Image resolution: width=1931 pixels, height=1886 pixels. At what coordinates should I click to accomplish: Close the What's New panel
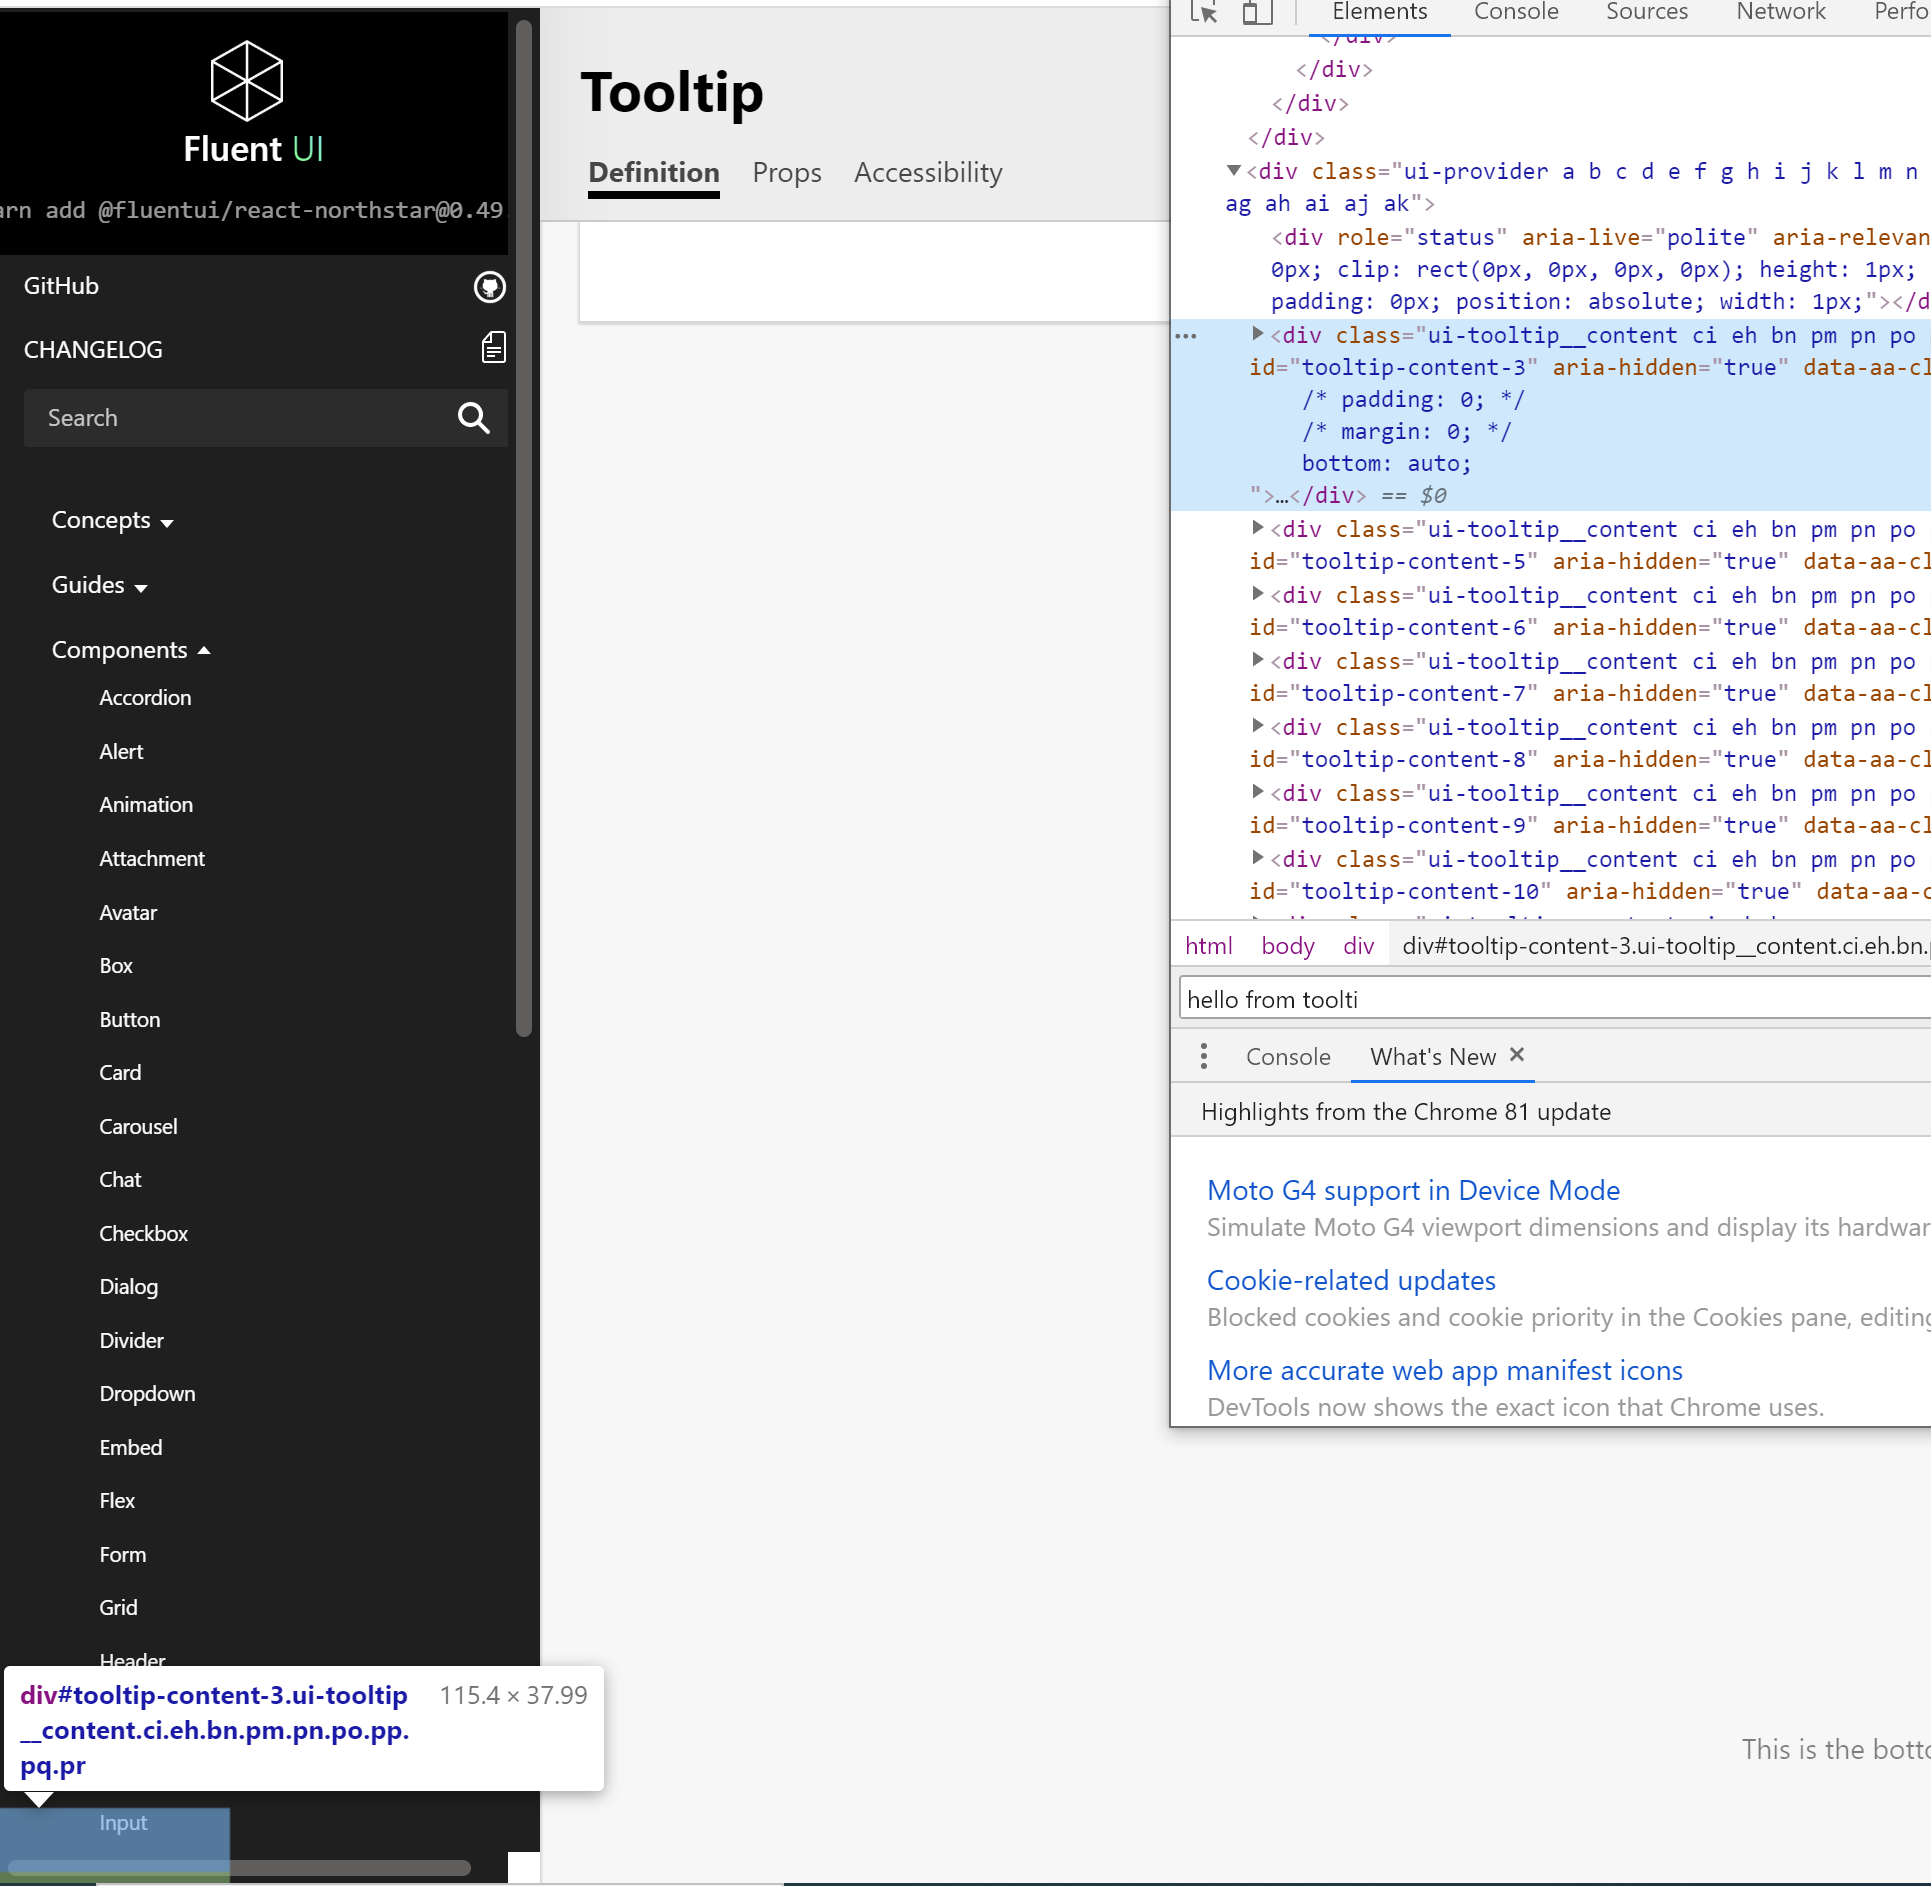point(1516,1055)
